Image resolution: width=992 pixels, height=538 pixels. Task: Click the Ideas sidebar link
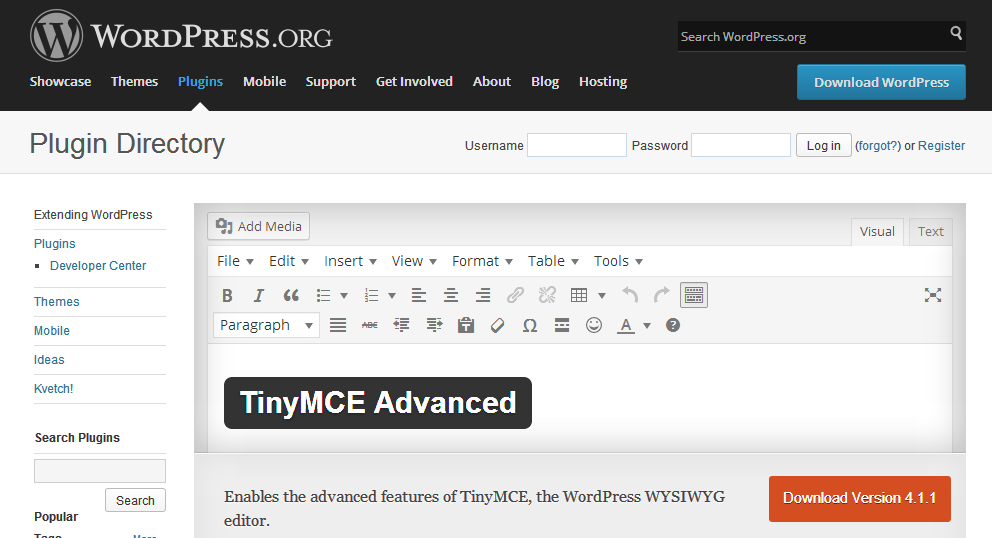[x=49, y=360]
